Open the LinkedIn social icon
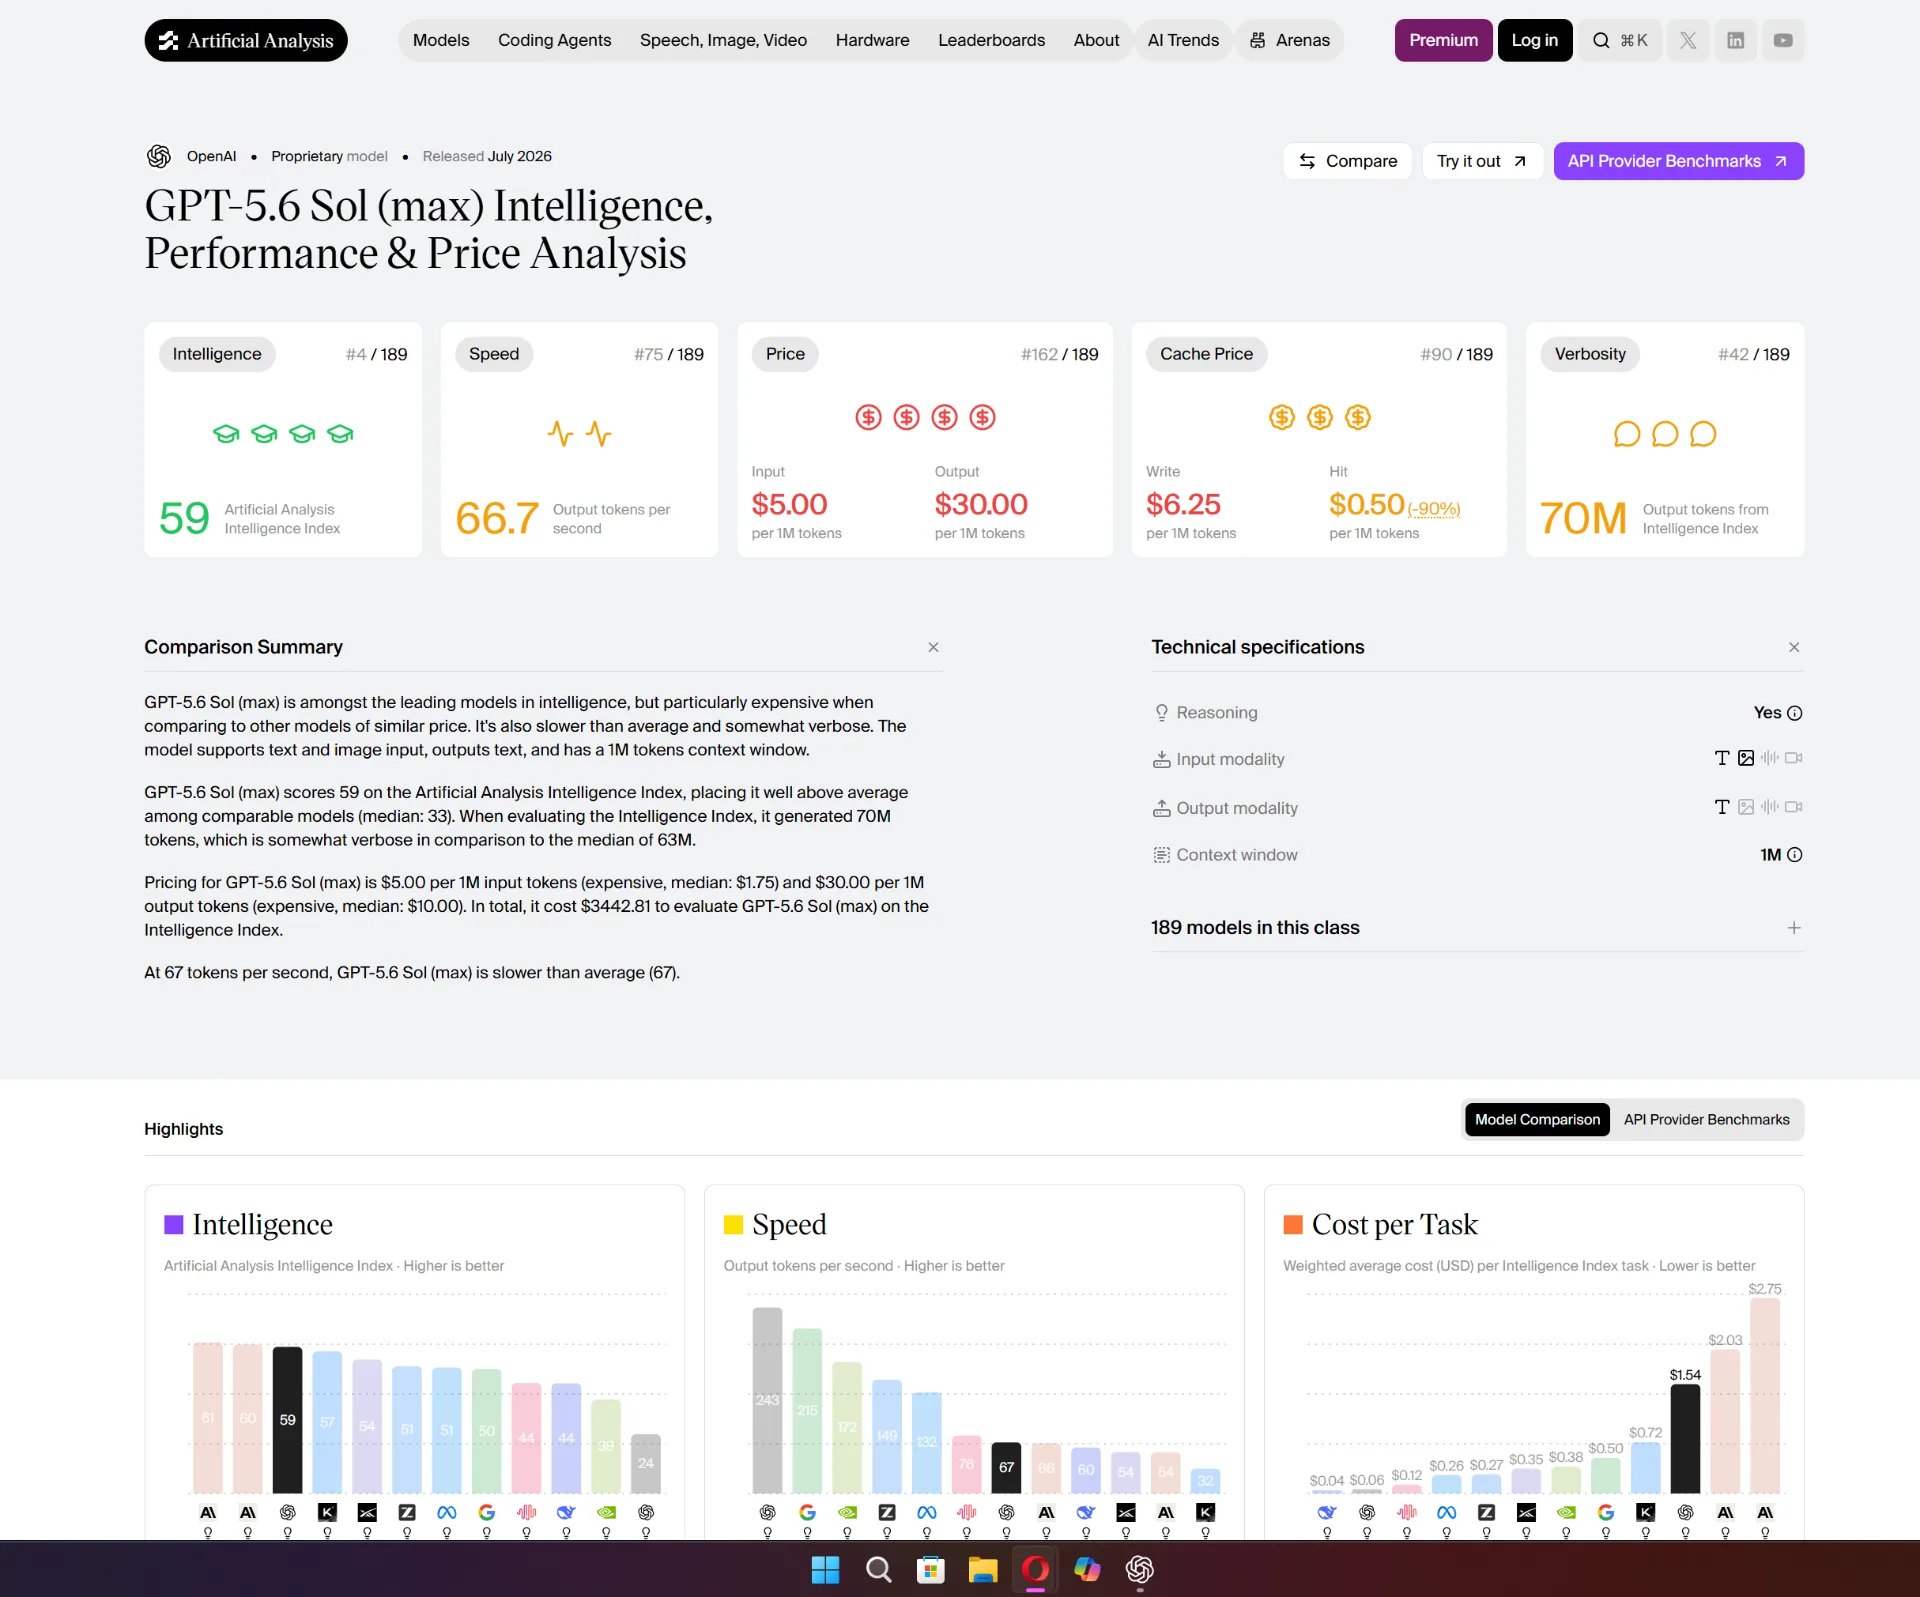1920x1597 pixels. point(1736,40)
